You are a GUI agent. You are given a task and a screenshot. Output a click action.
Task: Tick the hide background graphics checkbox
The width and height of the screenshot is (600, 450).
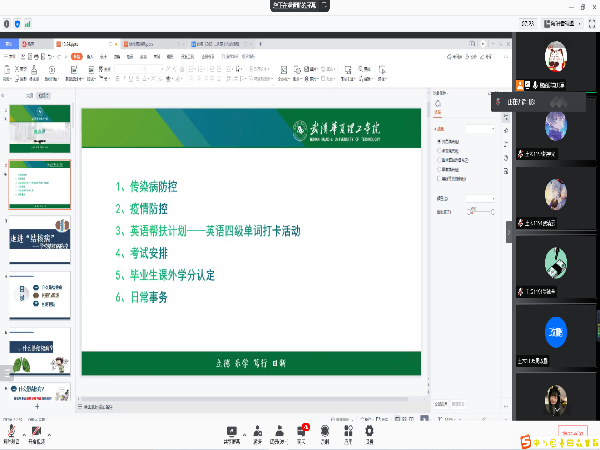[x=438, y=177]
